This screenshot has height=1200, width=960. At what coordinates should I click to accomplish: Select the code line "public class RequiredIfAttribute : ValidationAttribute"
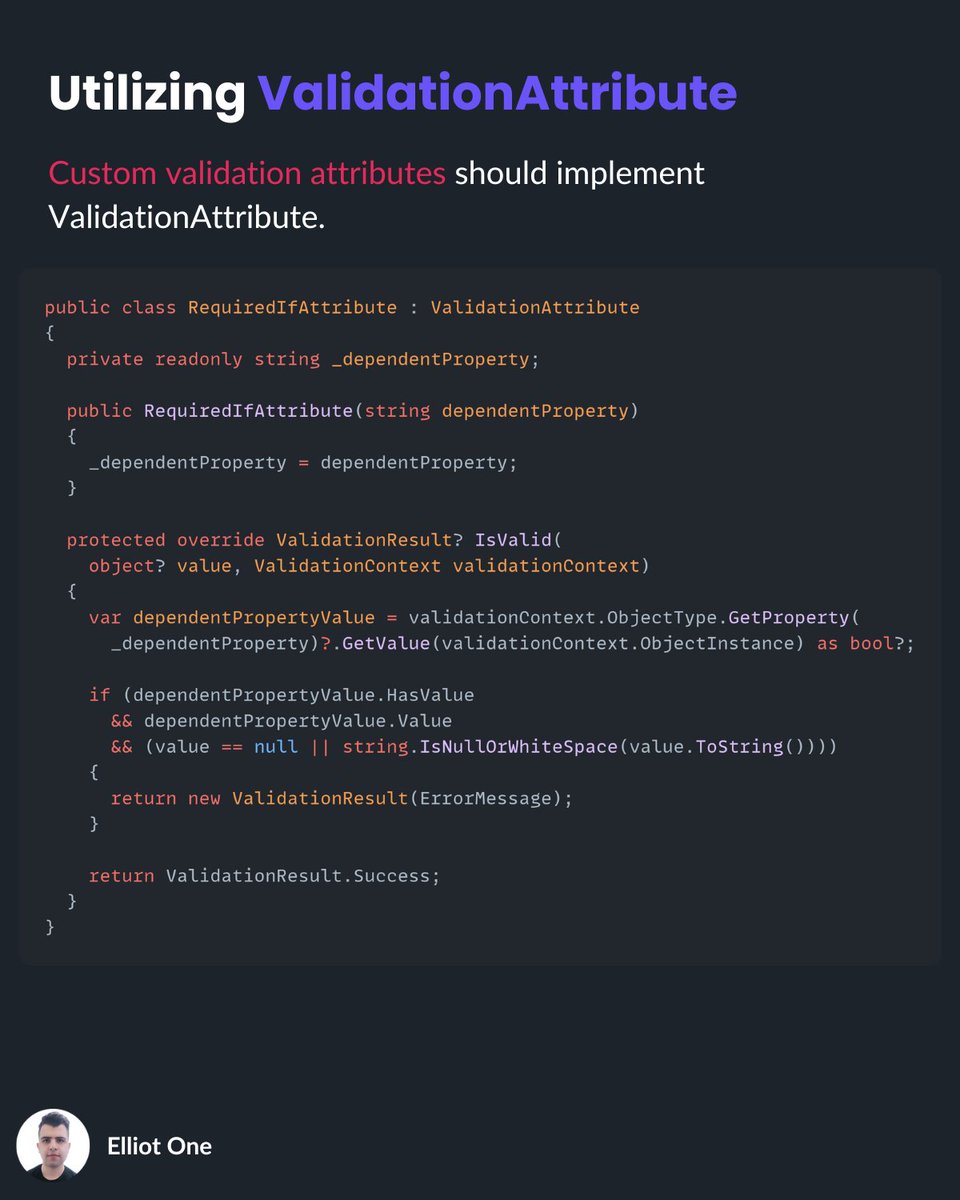click(342, 307)
